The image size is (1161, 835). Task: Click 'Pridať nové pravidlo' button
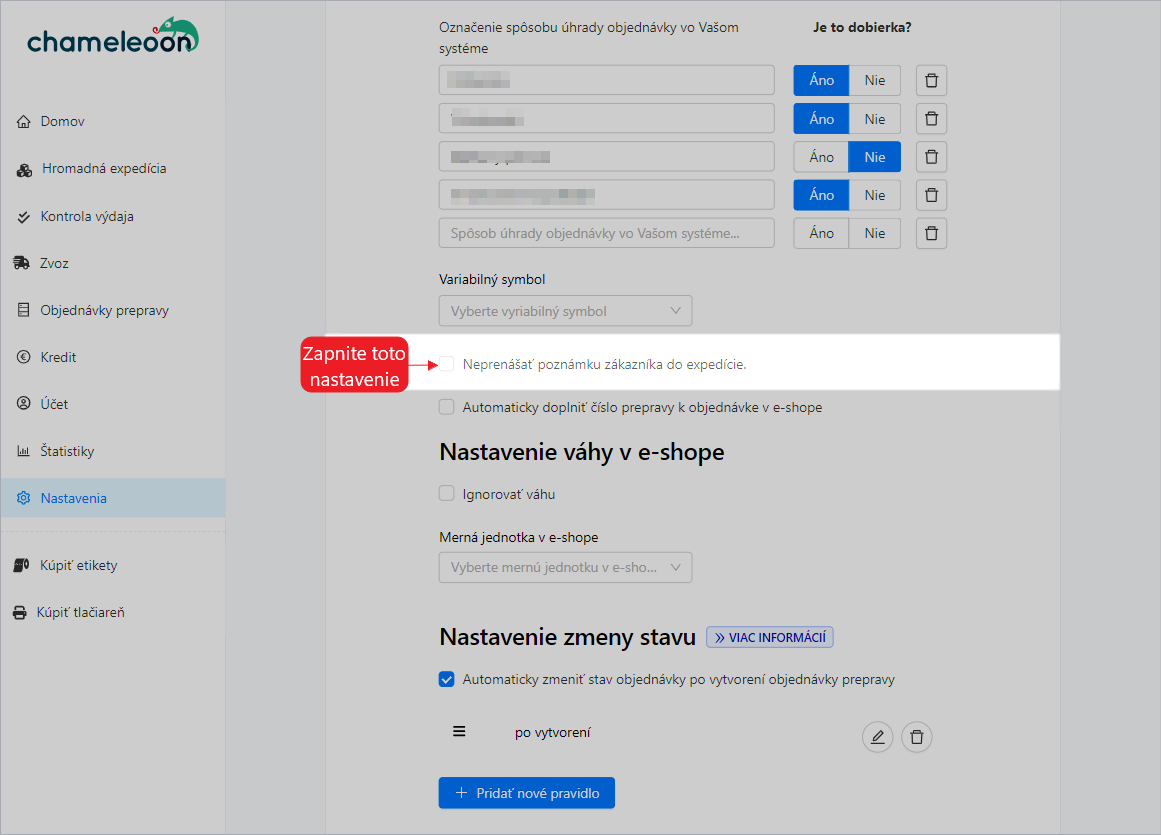click(526, 793)
